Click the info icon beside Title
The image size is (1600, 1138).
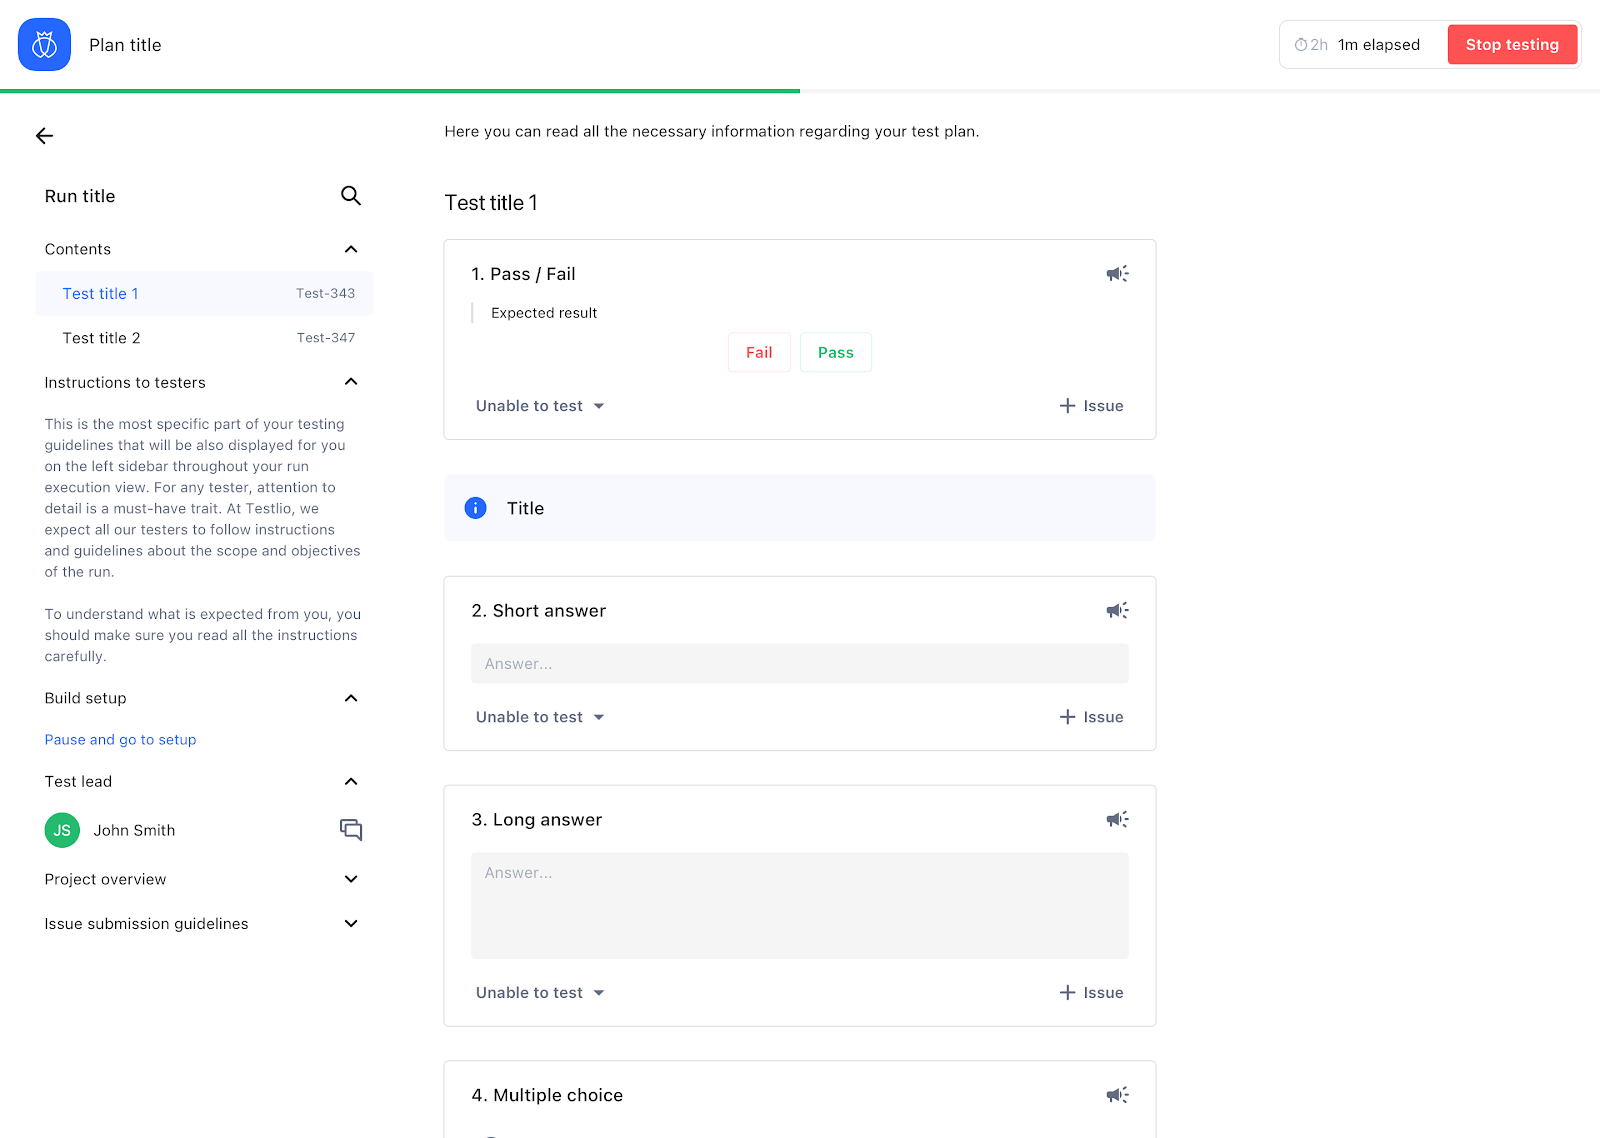coord(475,508)
